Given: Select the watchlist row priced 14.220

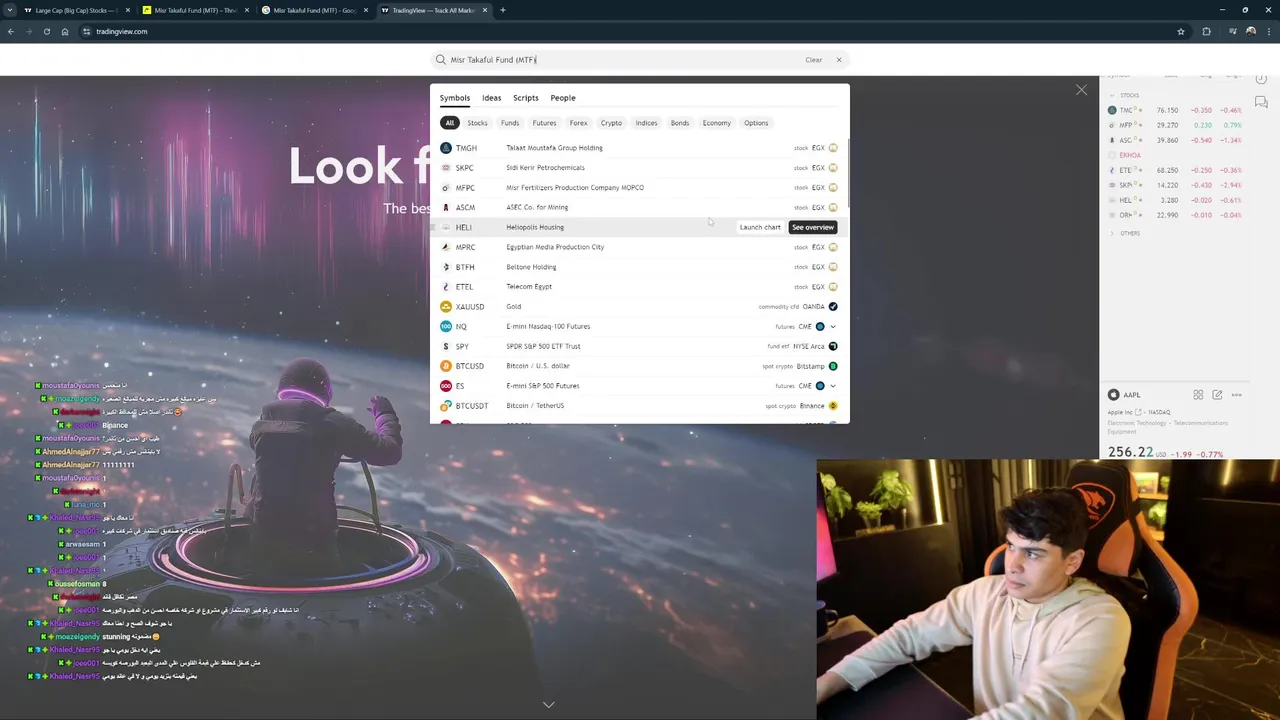Looking at the screenshot, I should tap(1174, 185).
